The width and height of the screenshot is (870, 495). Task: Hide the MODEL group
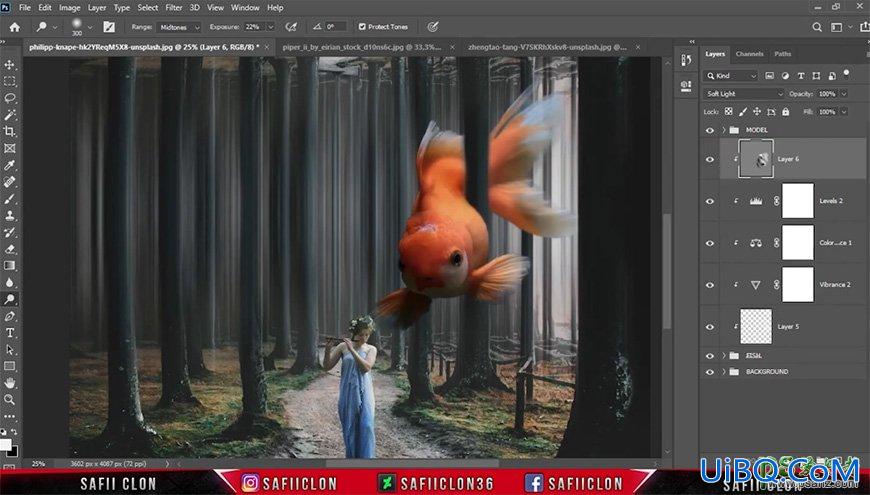coord(710,130)
